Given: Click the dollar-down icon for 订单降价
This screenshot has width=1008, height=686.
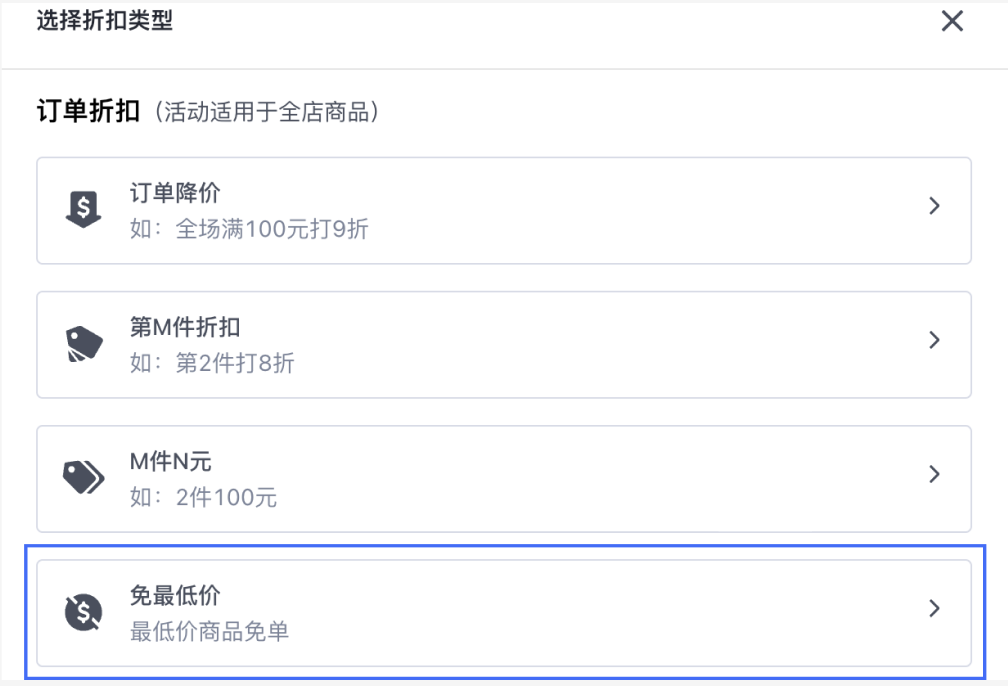Looking at the screenshot, I should tap(84, 209).
